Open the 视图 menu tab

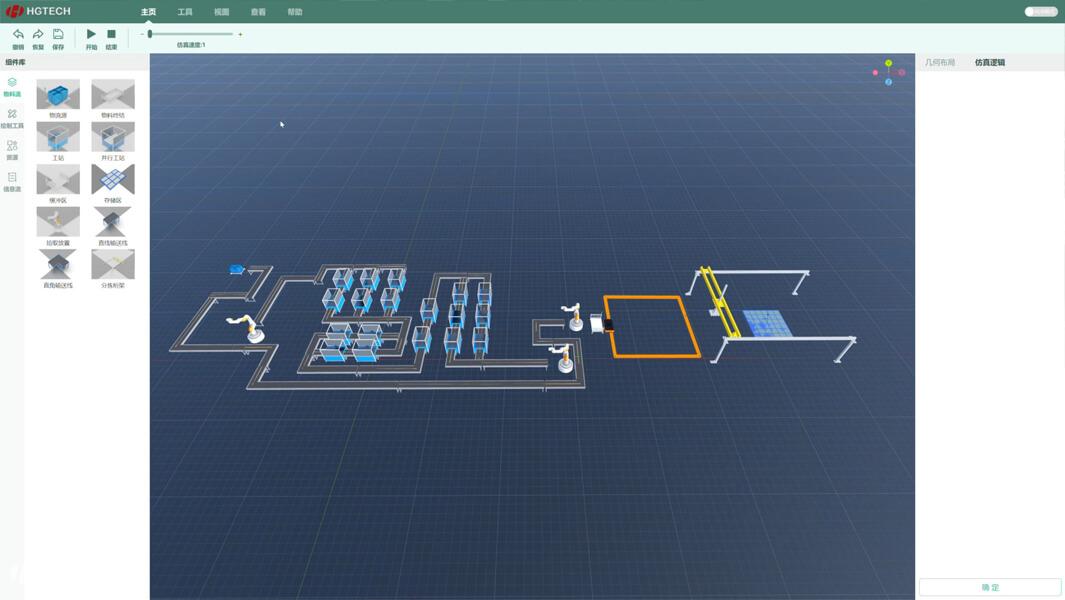click(222, 12)
